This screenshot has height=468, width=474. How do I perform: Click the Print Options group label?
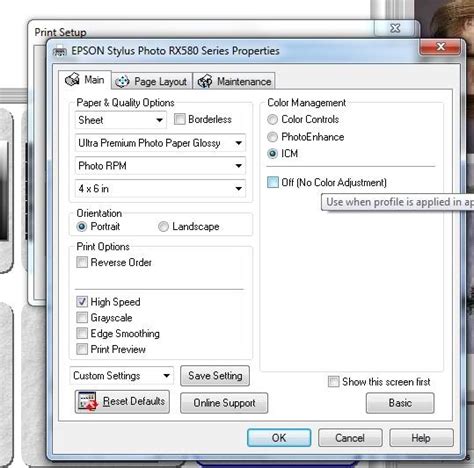103,247
